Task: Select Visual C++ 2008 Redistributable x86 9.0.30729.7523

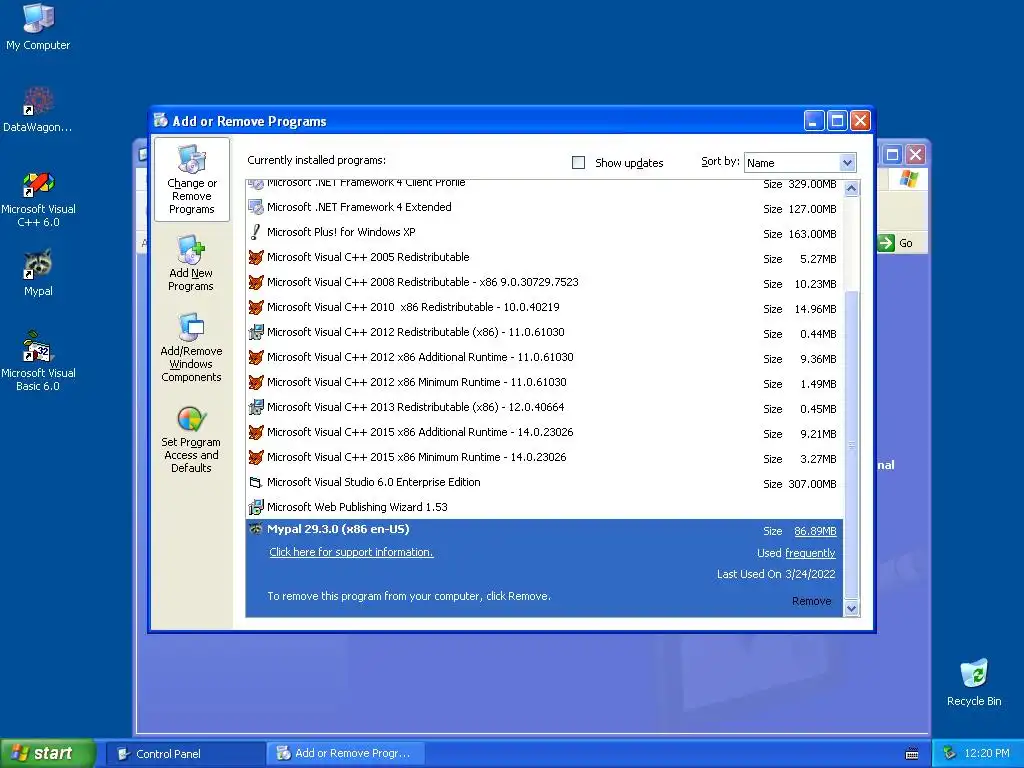Action: click(x=545, y=282)
